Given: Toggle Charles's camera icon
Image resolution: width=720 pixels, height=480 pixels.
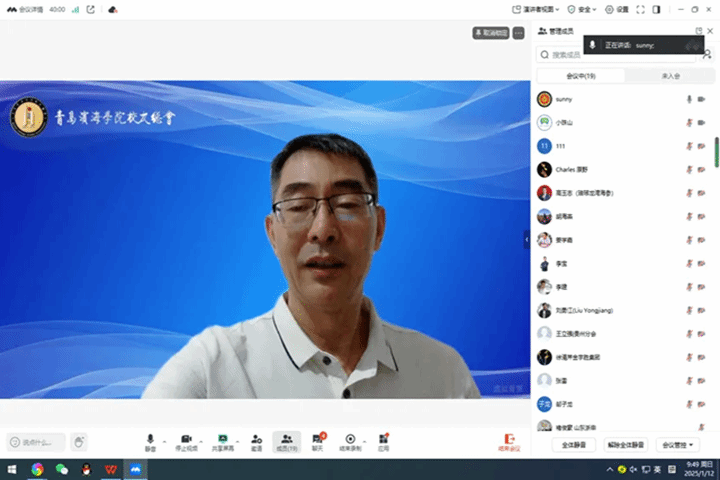Looking at the screenshot, I should [x=701, y=169].
